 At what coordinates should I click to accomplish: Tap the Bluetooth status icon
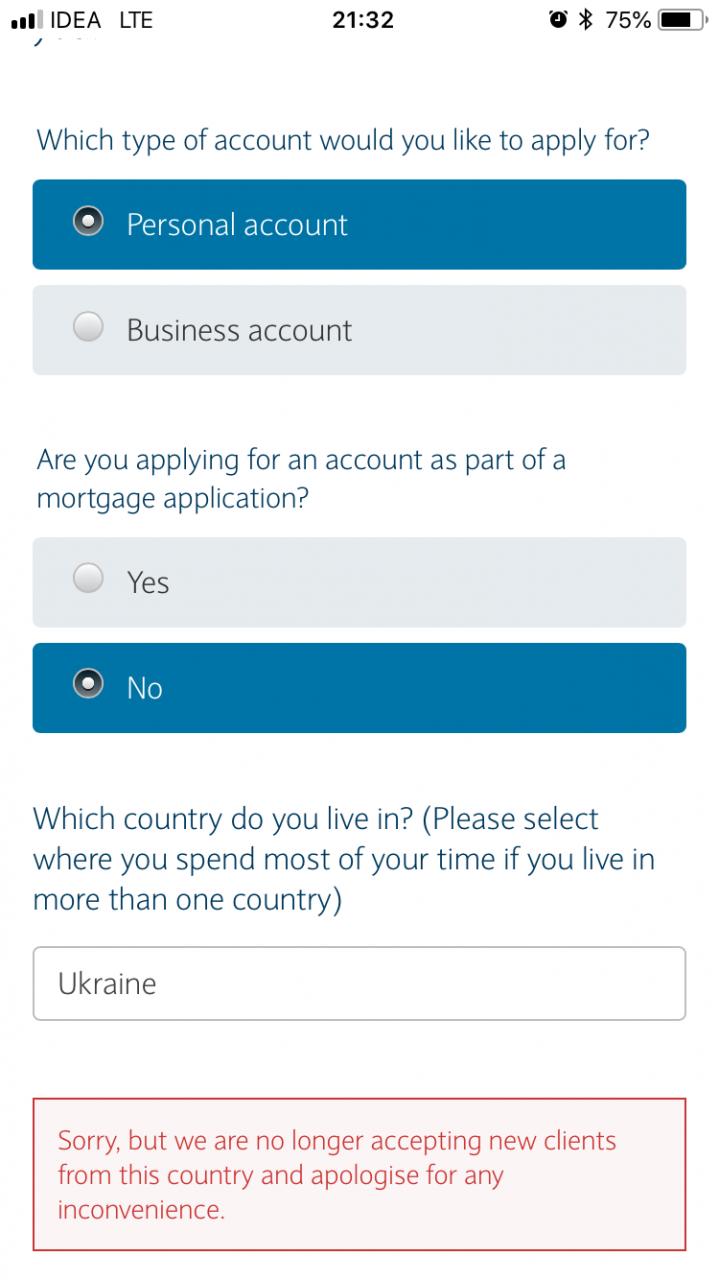click(x=586, y=20)
